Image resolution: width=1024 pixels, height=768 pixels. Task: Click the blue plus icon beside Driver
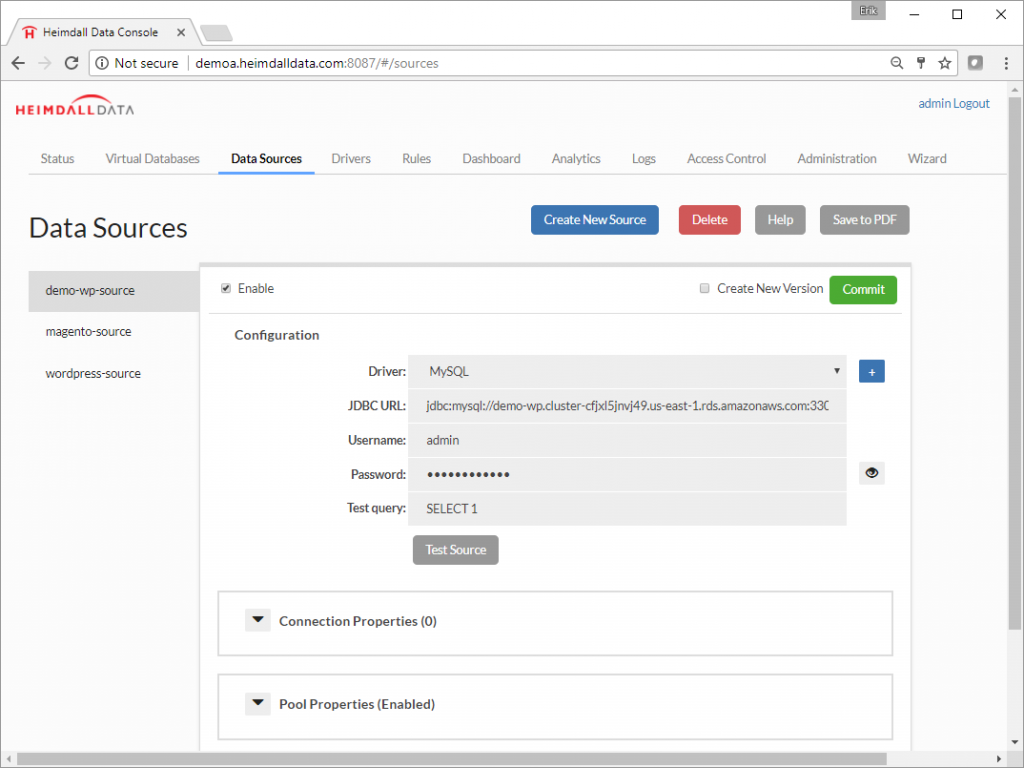click(871, 372)
